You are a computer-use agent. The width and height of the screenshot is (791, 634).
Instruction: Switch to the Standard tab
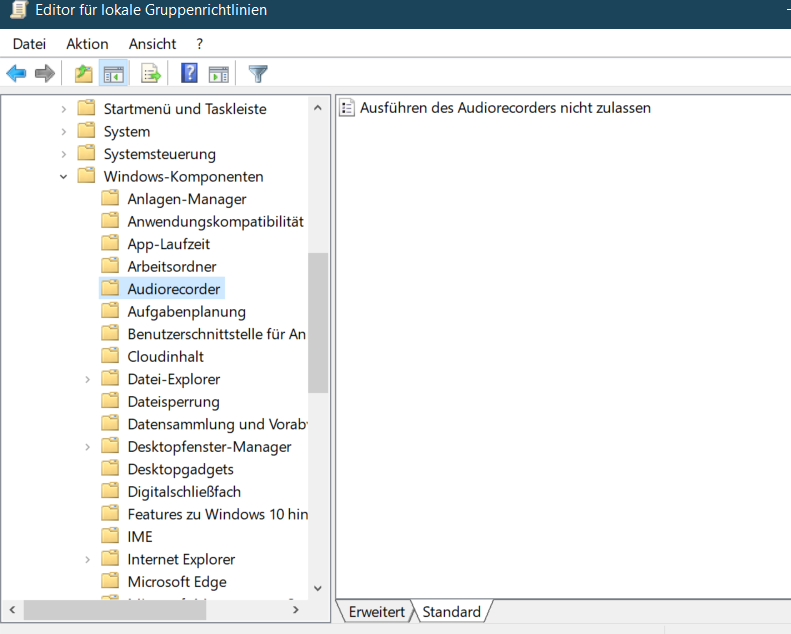point(451,612)
